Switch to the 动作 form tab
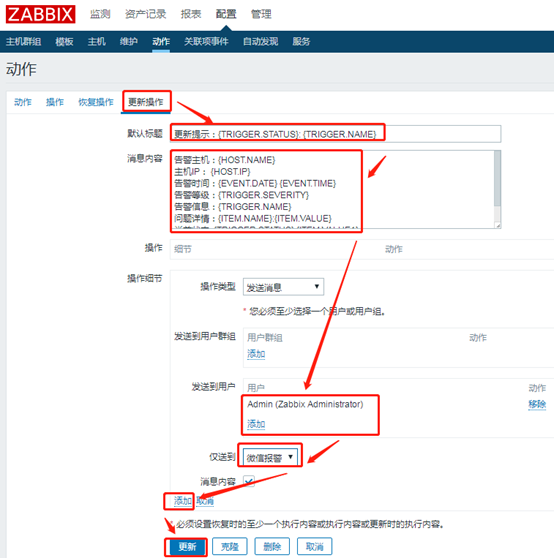Screen dimensions: 554x558 click(23, 102)
